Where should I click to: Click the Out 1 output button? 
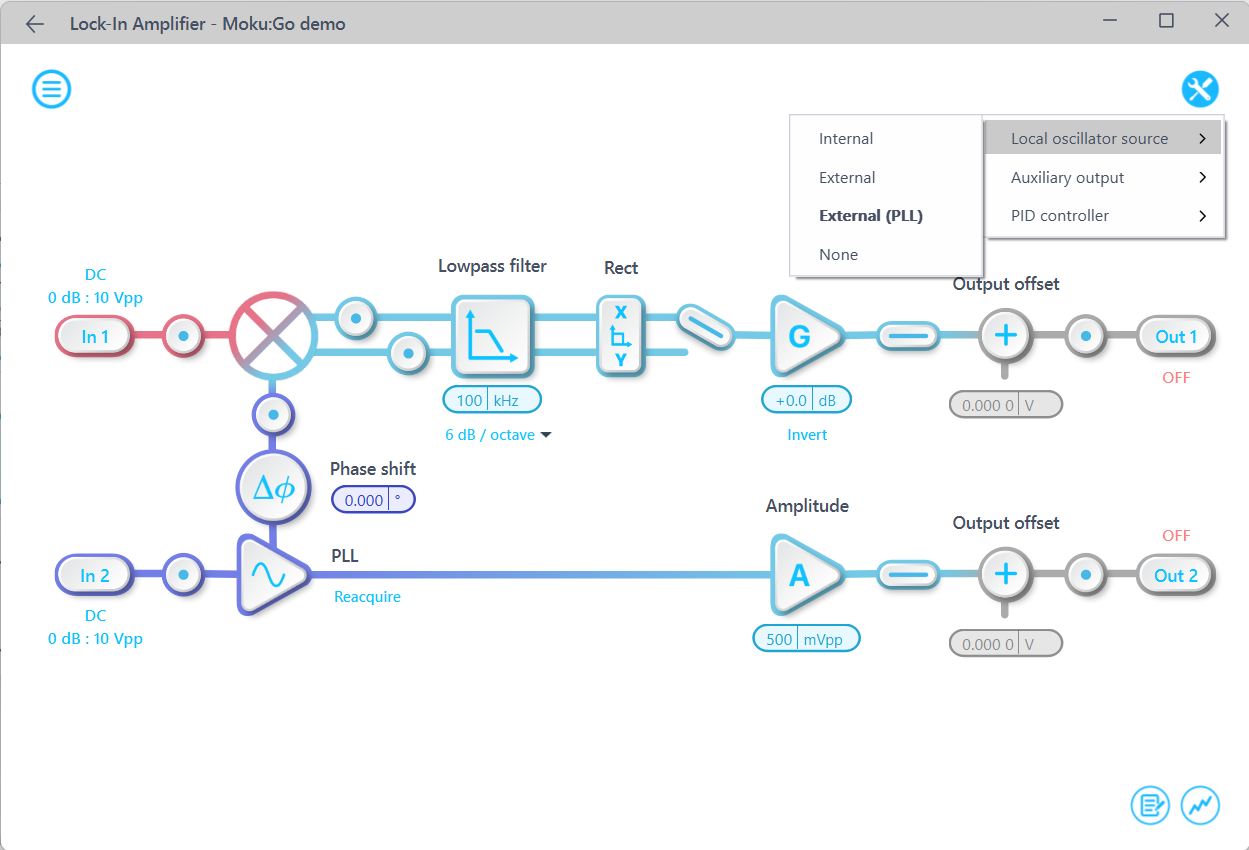pos(1176,337)
